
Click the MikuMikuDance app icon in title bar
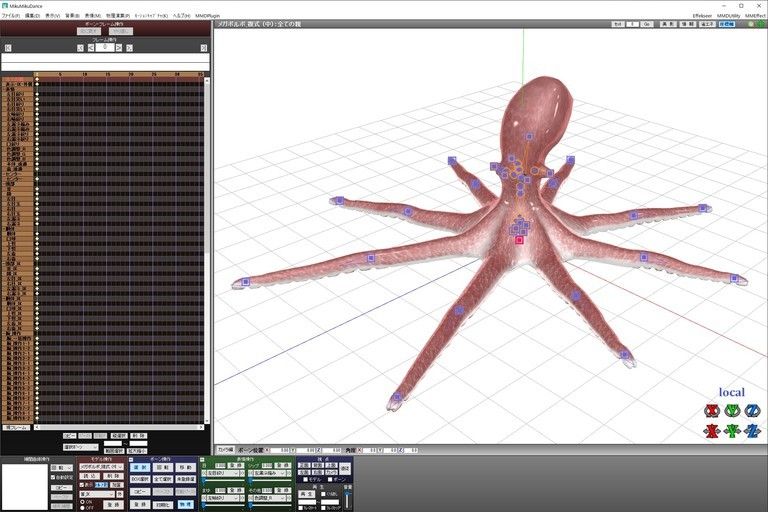(x=4, y=6)
